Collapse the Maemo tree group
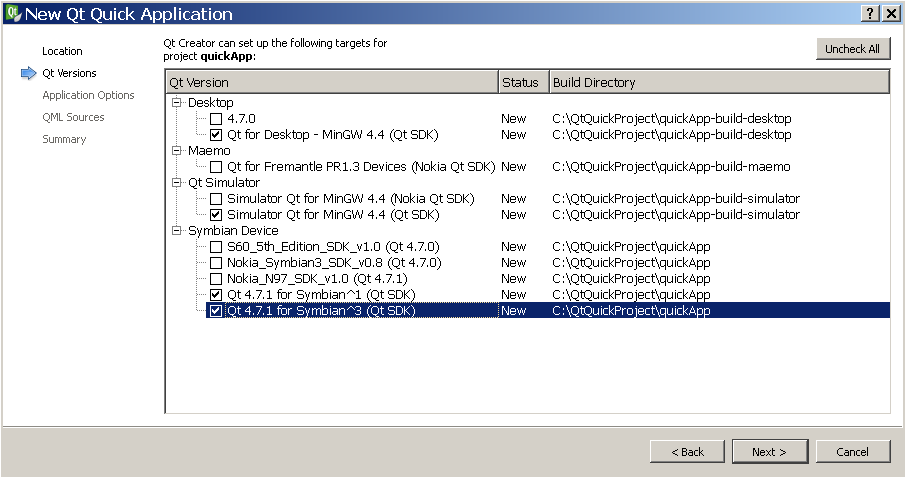 (x=177, y=151)
